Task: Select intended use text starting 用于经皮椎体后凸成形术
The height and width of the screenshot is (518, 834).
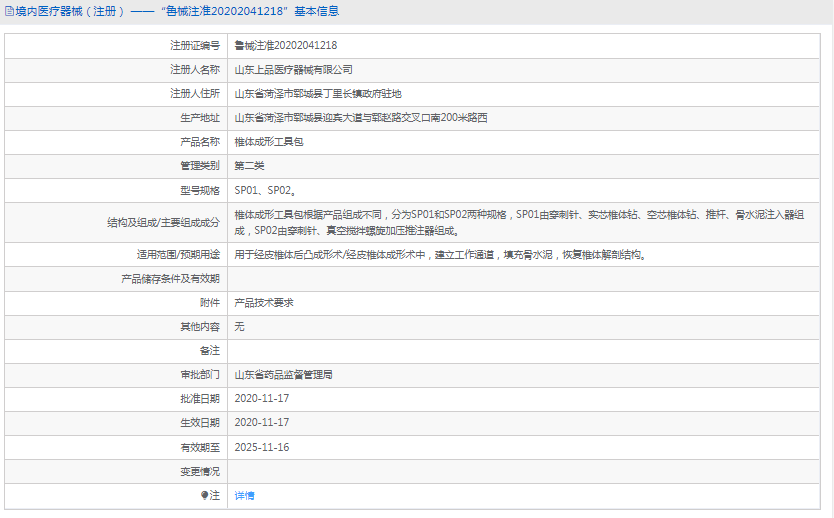Action: (440, 255)
